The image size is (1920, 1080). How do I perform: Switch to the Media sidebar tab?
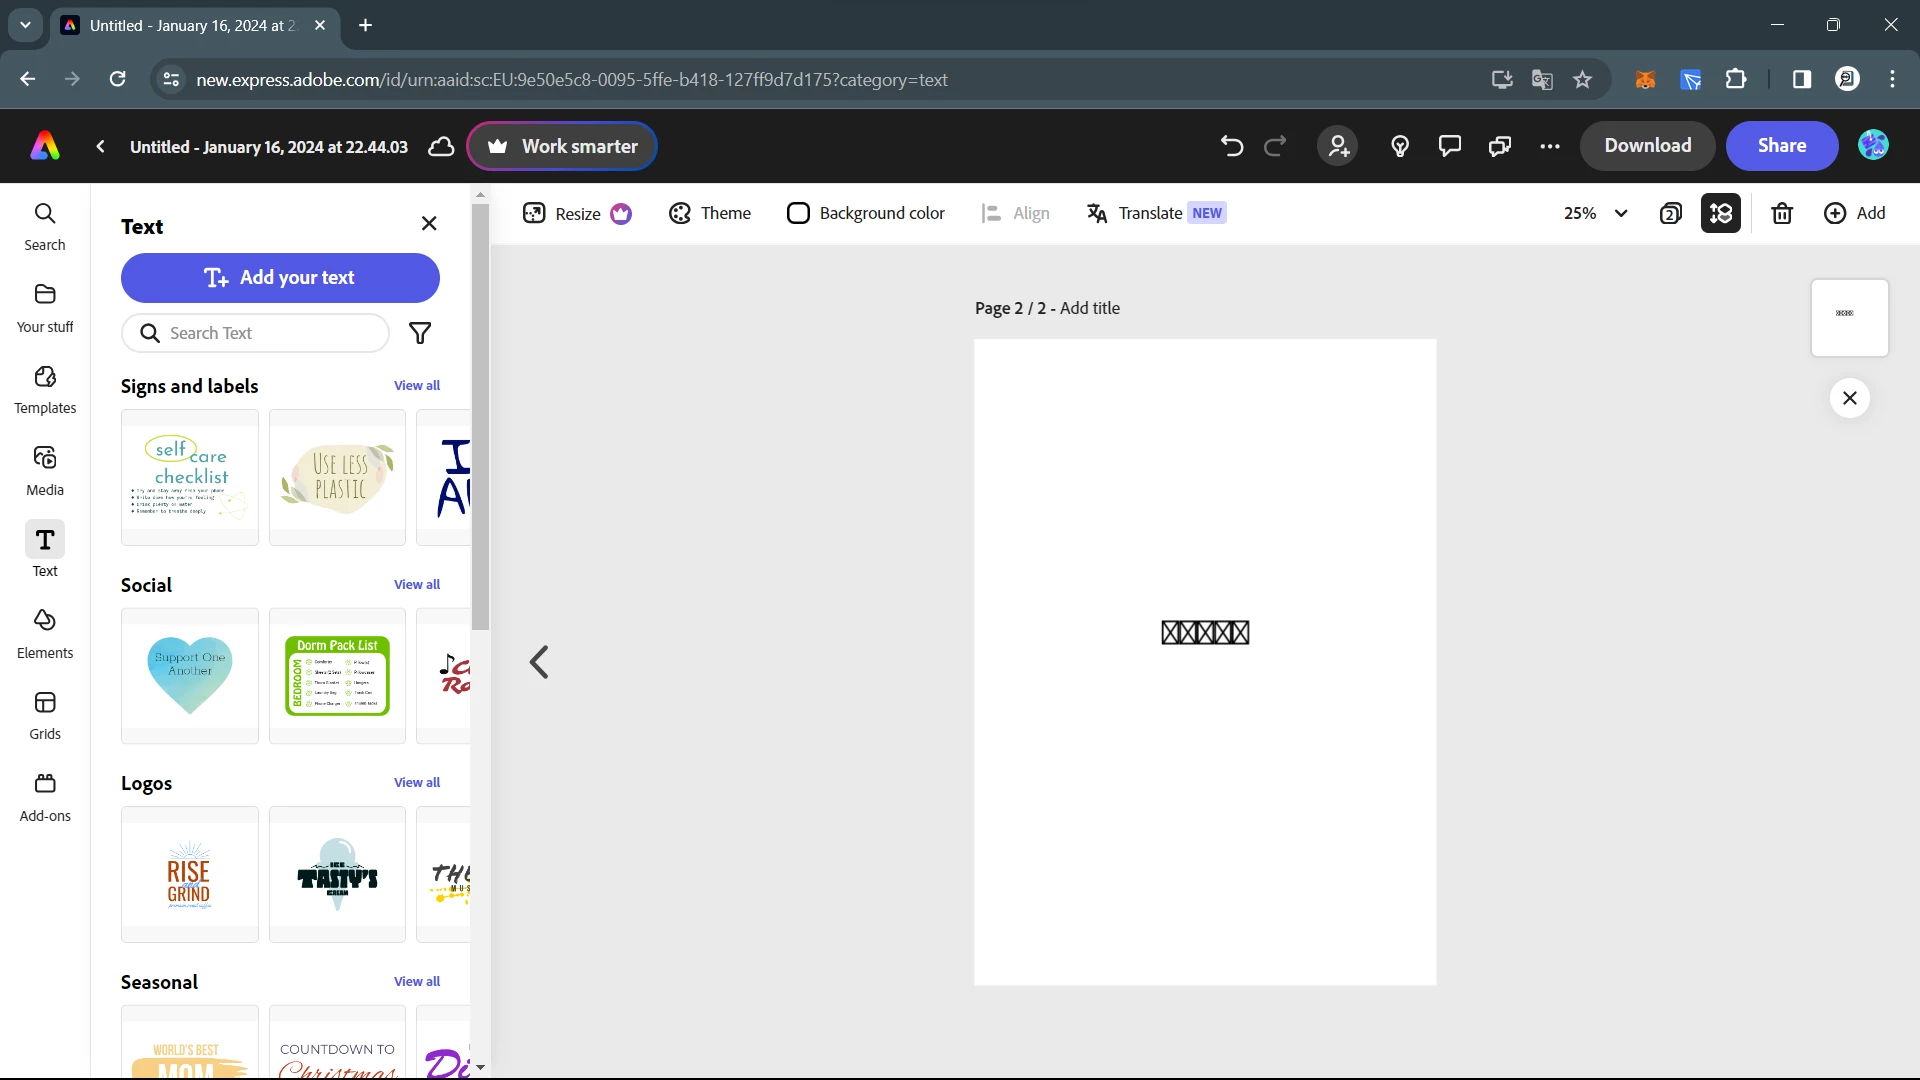click(x=45, y=470)
